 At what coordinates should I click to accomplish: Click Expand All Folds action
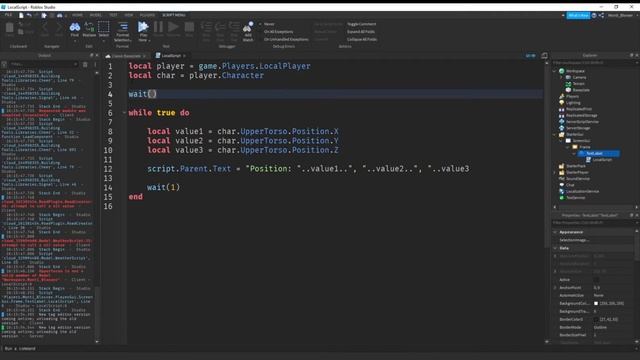pyautogui.click(x=361, y=32)
